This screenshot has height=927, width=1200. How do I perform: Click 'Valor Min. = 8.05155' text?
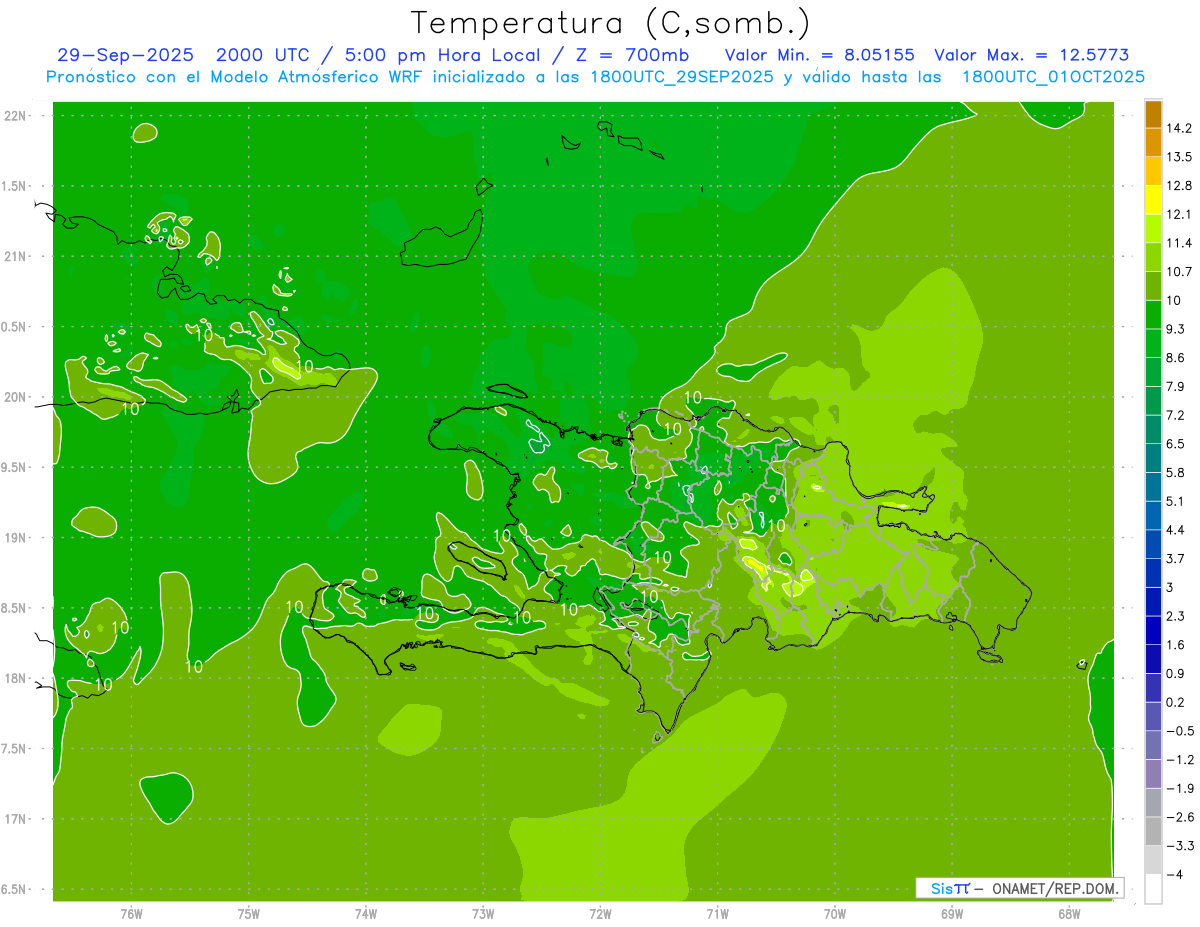[820, 55]
